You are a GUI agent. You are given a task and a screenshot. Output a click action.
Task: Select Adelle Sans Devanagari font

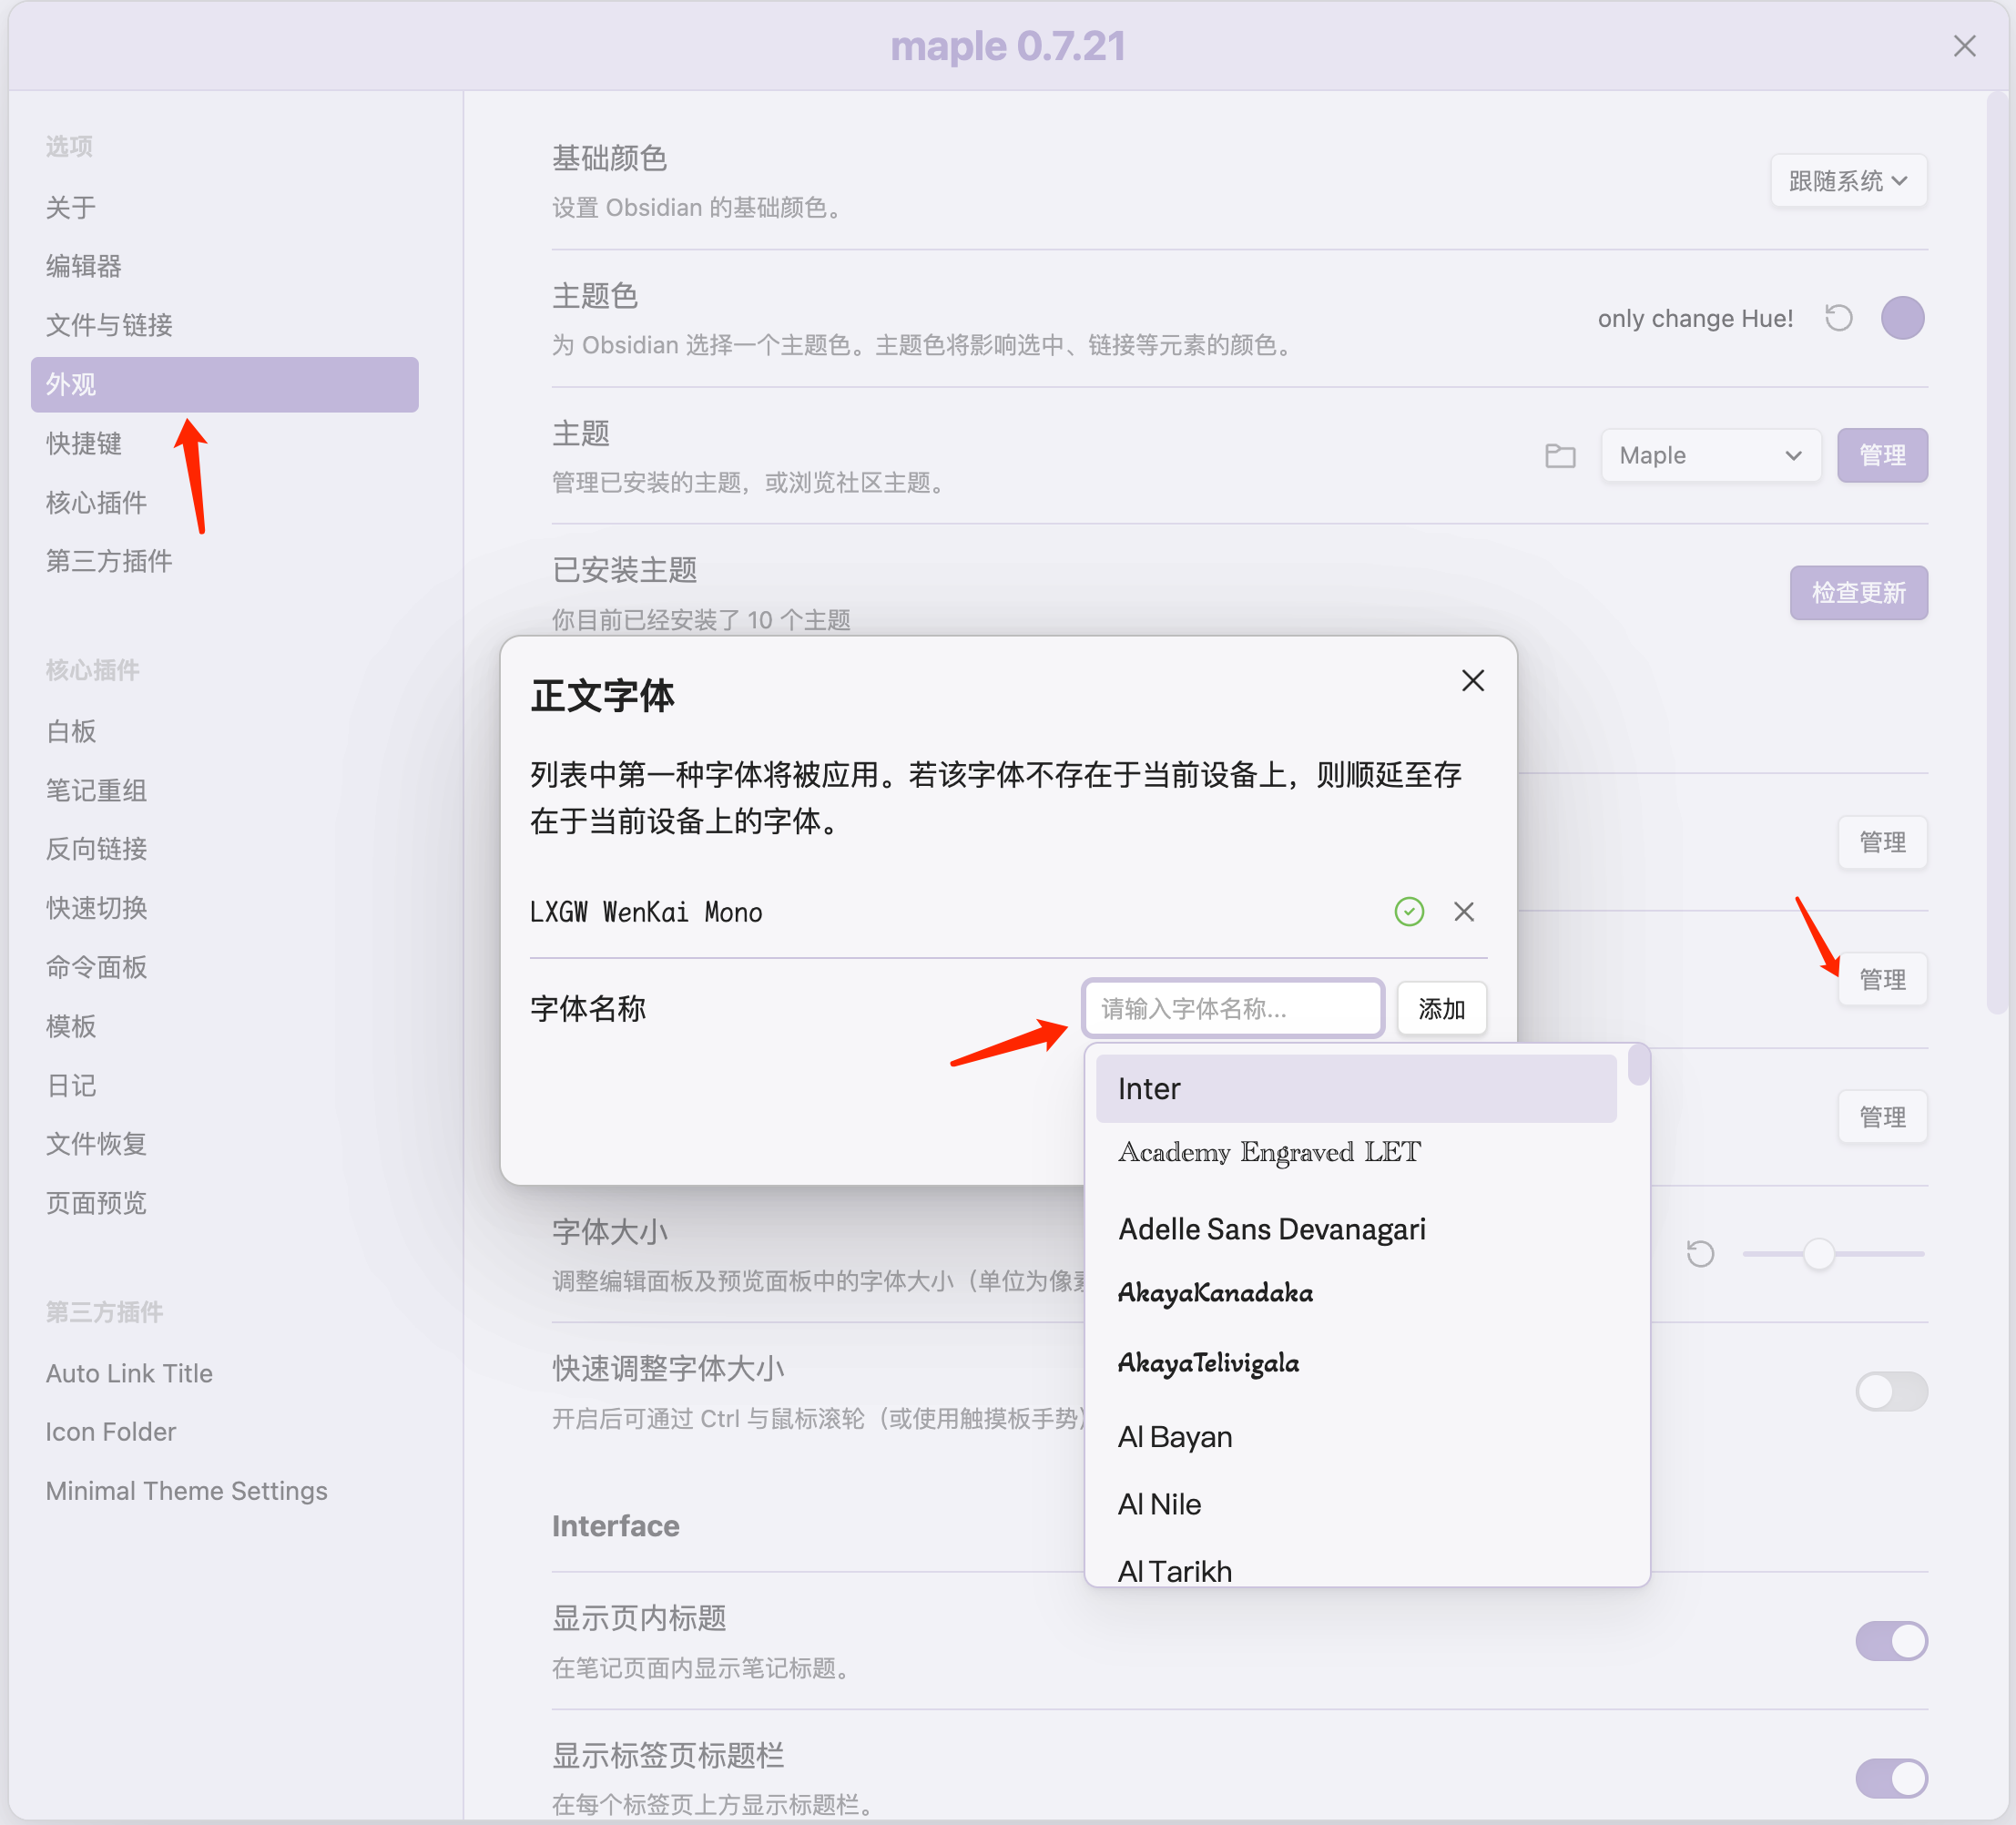pyautogui.click(x=1356, y=1229)
